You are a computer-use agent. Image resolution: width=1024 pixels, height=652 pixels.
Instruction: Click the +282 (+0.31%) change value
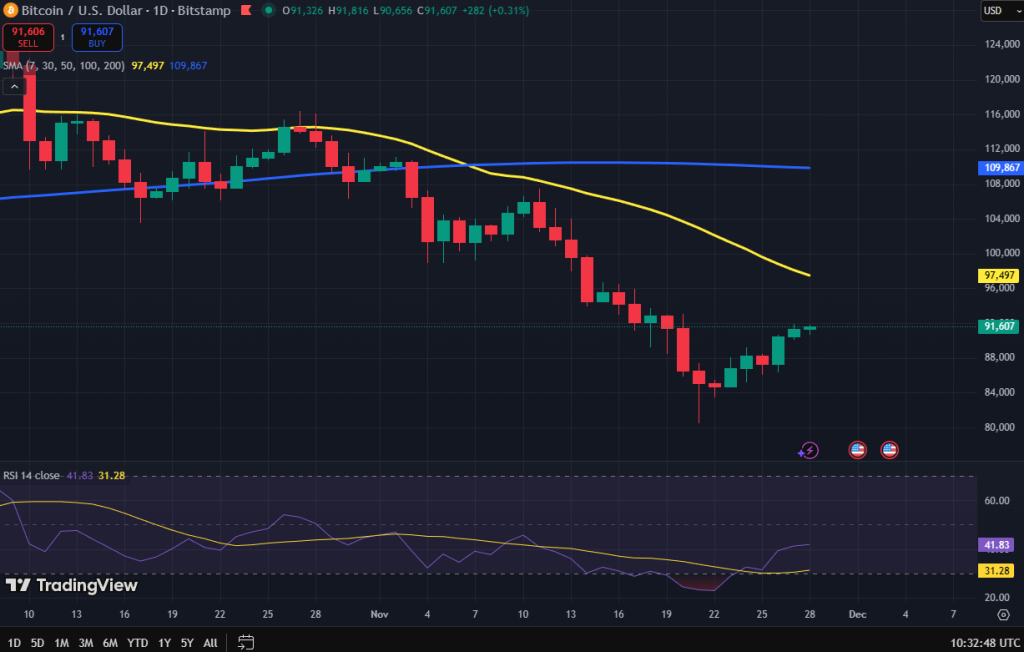coord(495,10)
